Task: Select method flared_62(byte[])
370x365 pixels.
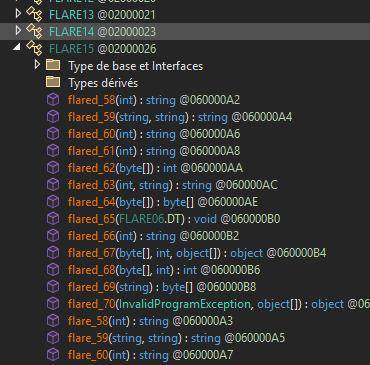Action: tap(155, 168)
